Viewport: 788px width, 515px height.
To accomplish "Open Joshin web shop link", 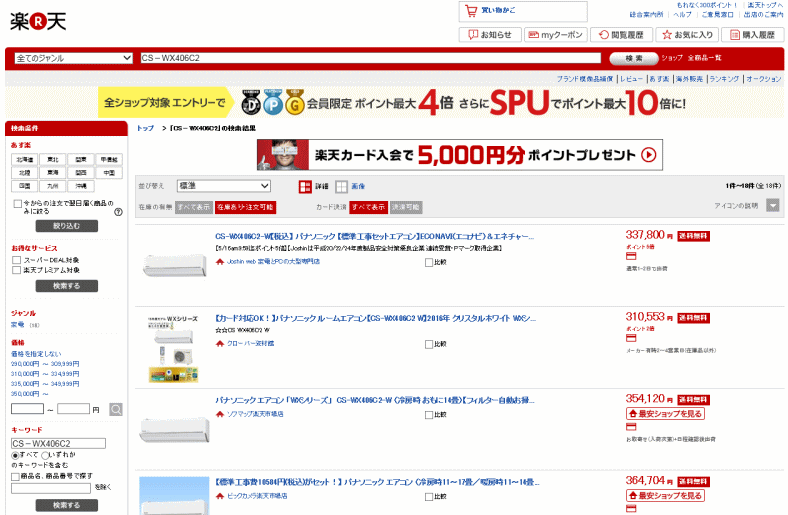I will [273, 261].
